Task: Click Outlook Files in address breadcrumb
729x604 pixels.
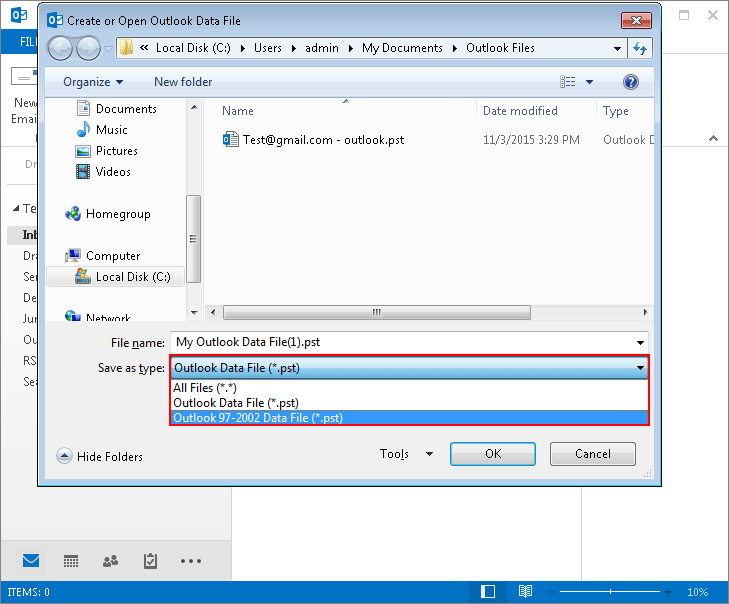Action: coord(500,48)
